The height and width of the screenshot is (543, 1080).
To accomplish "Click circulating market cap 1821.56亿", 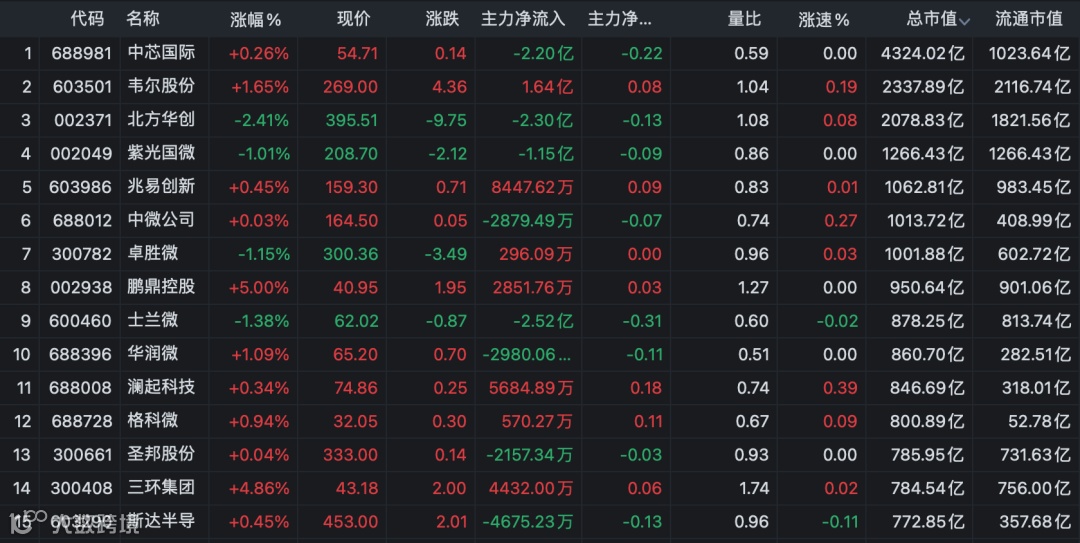I will (1030, 120).
